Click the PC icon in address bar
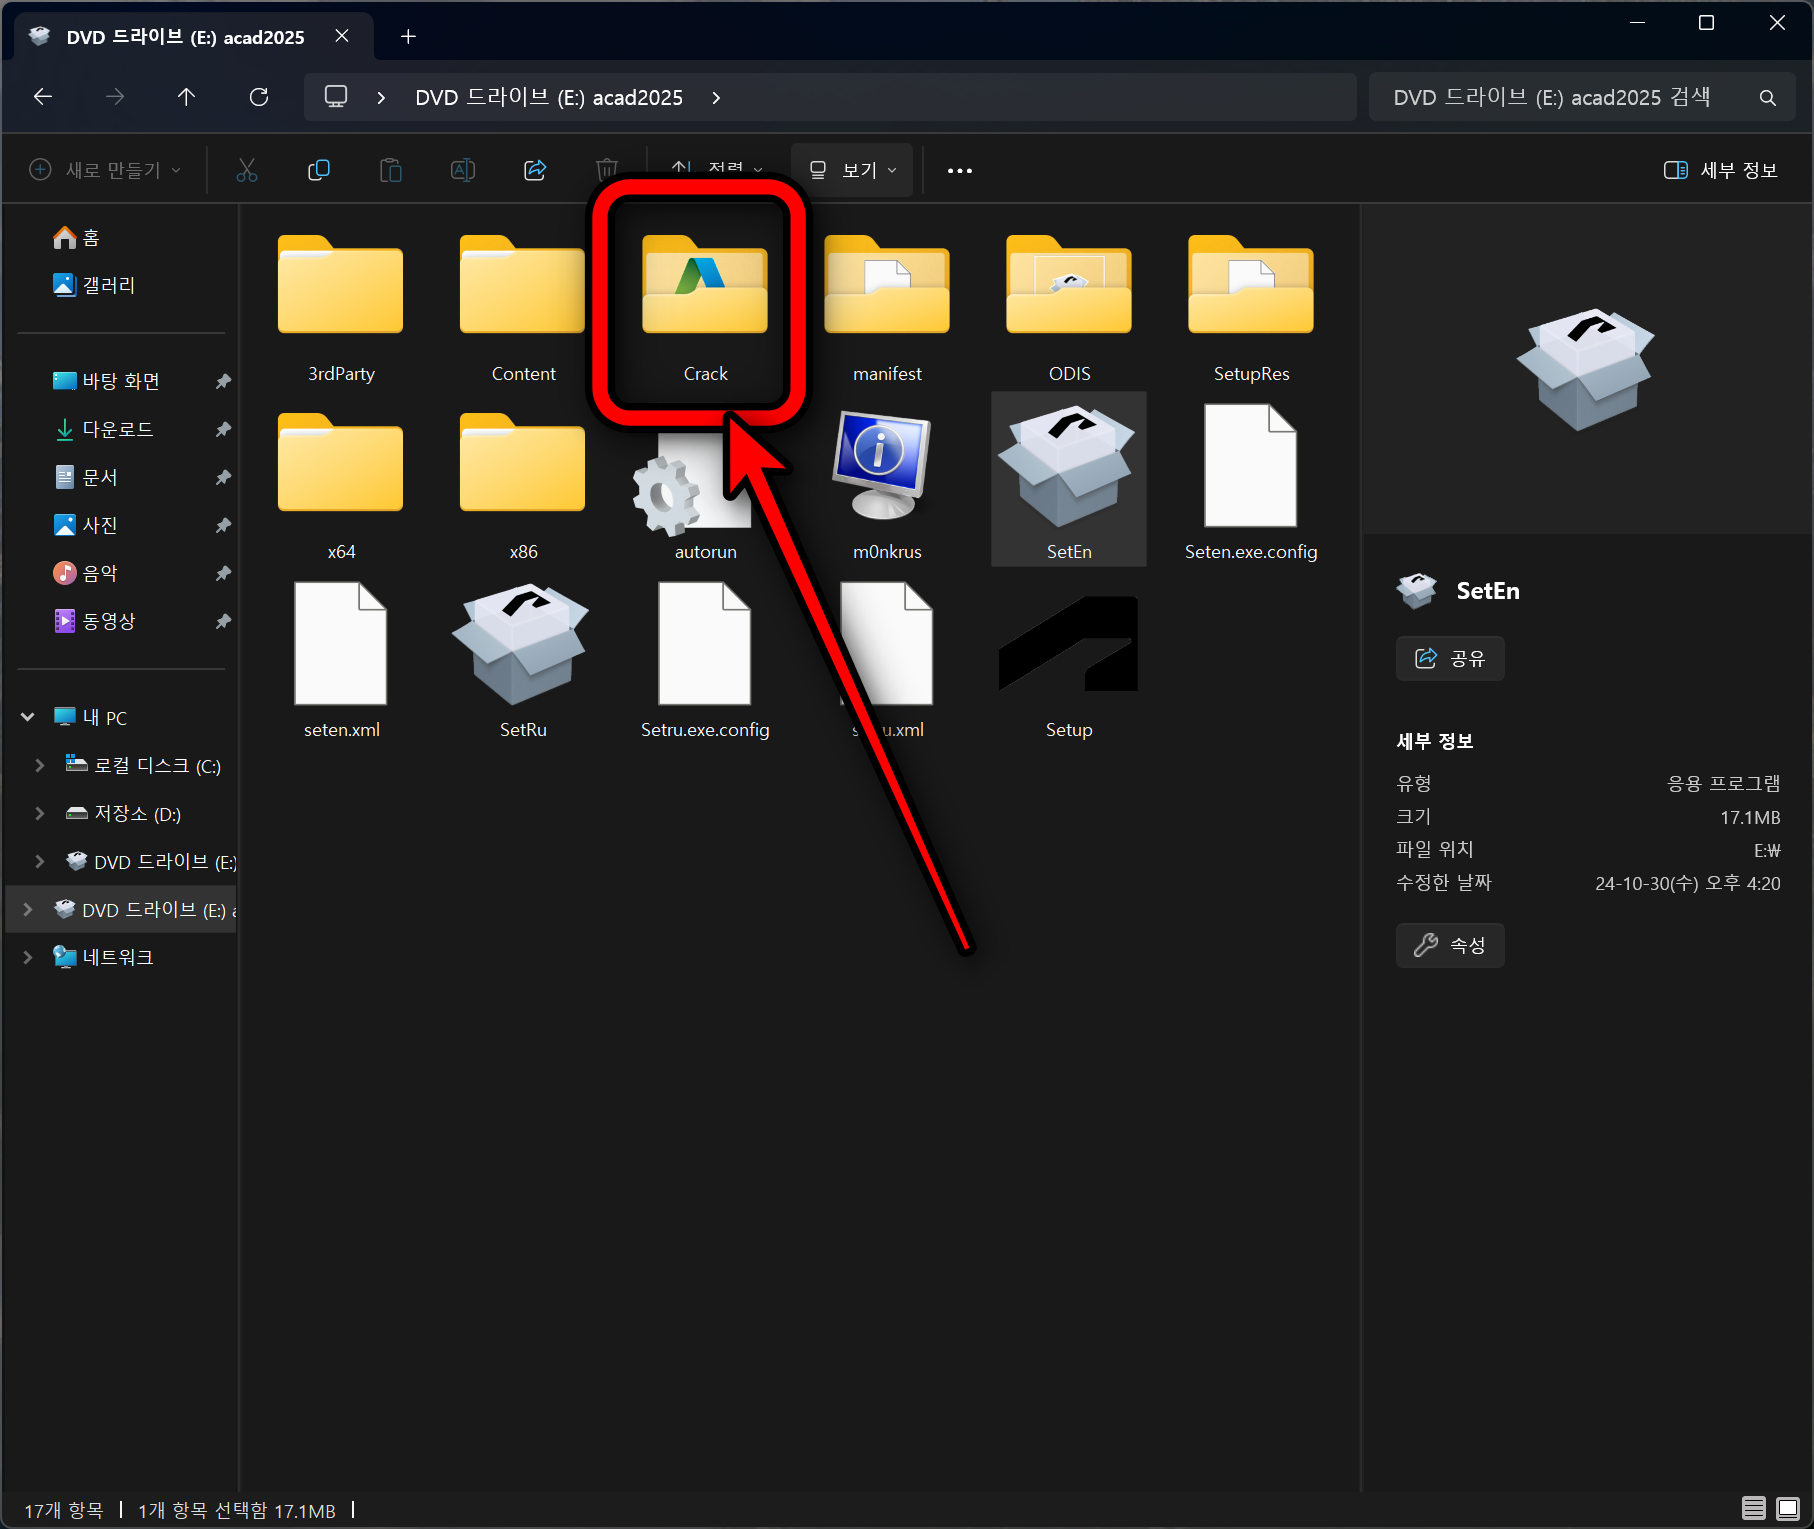 pyautogui.click(x=336, y=97)
